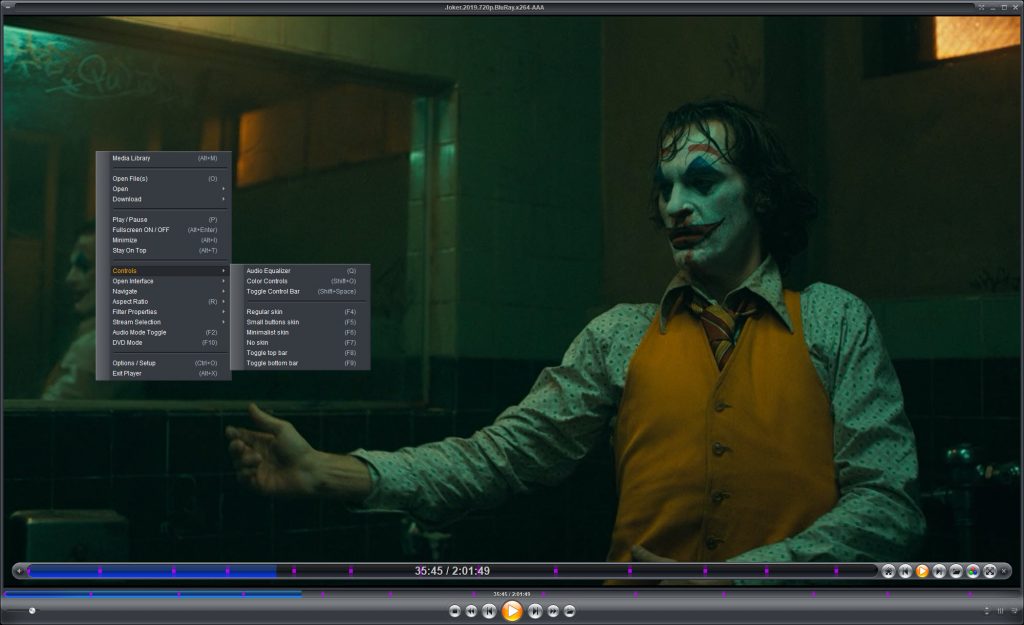The height and width of the screenshot is (625, 1024).
Task: Click the volume slider knob at bottom left
Action: click(32, 611)
